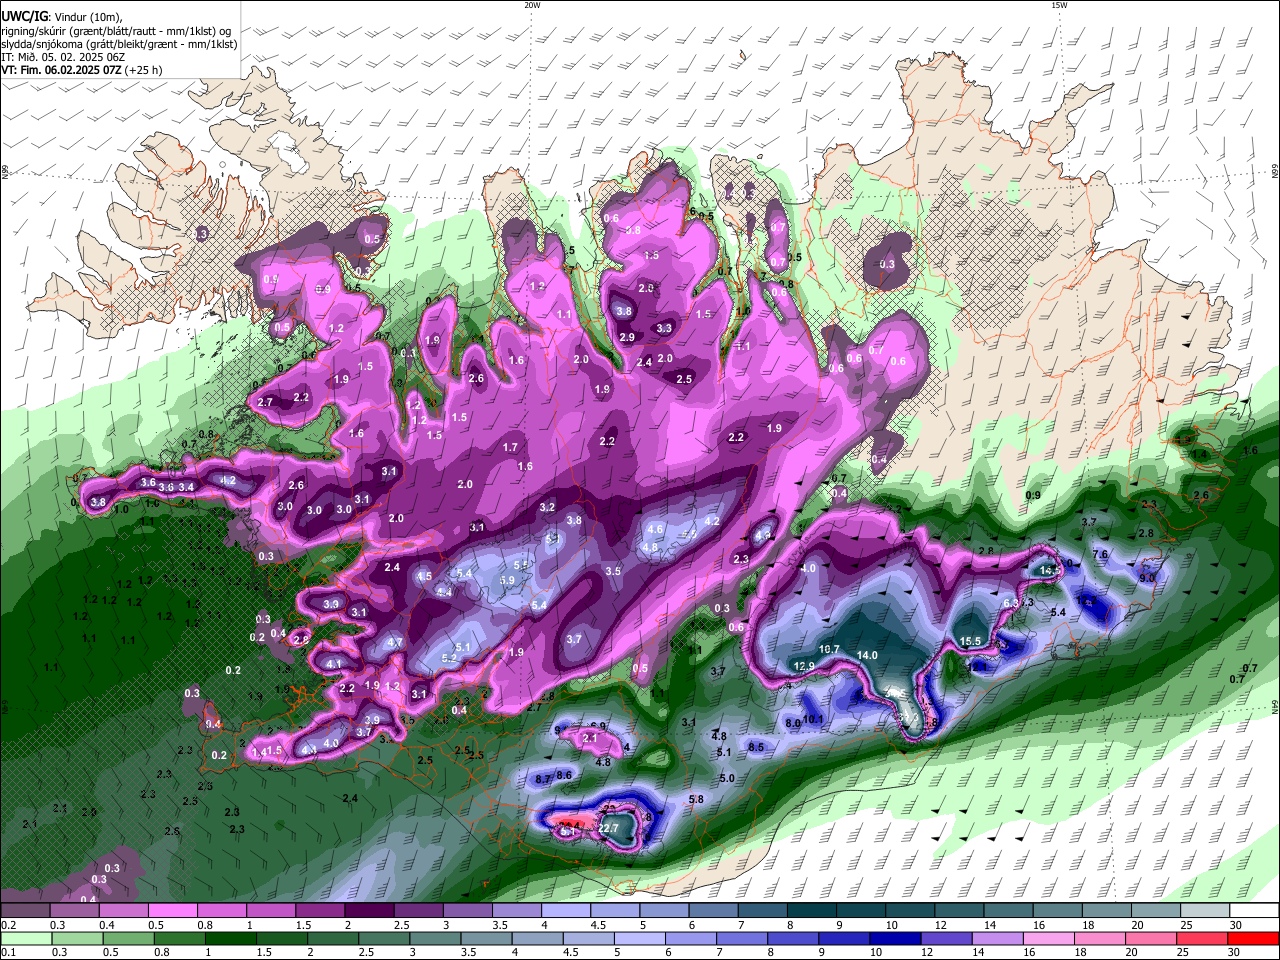Click the '5.2' snowfall value

click(x=449, y=658)
